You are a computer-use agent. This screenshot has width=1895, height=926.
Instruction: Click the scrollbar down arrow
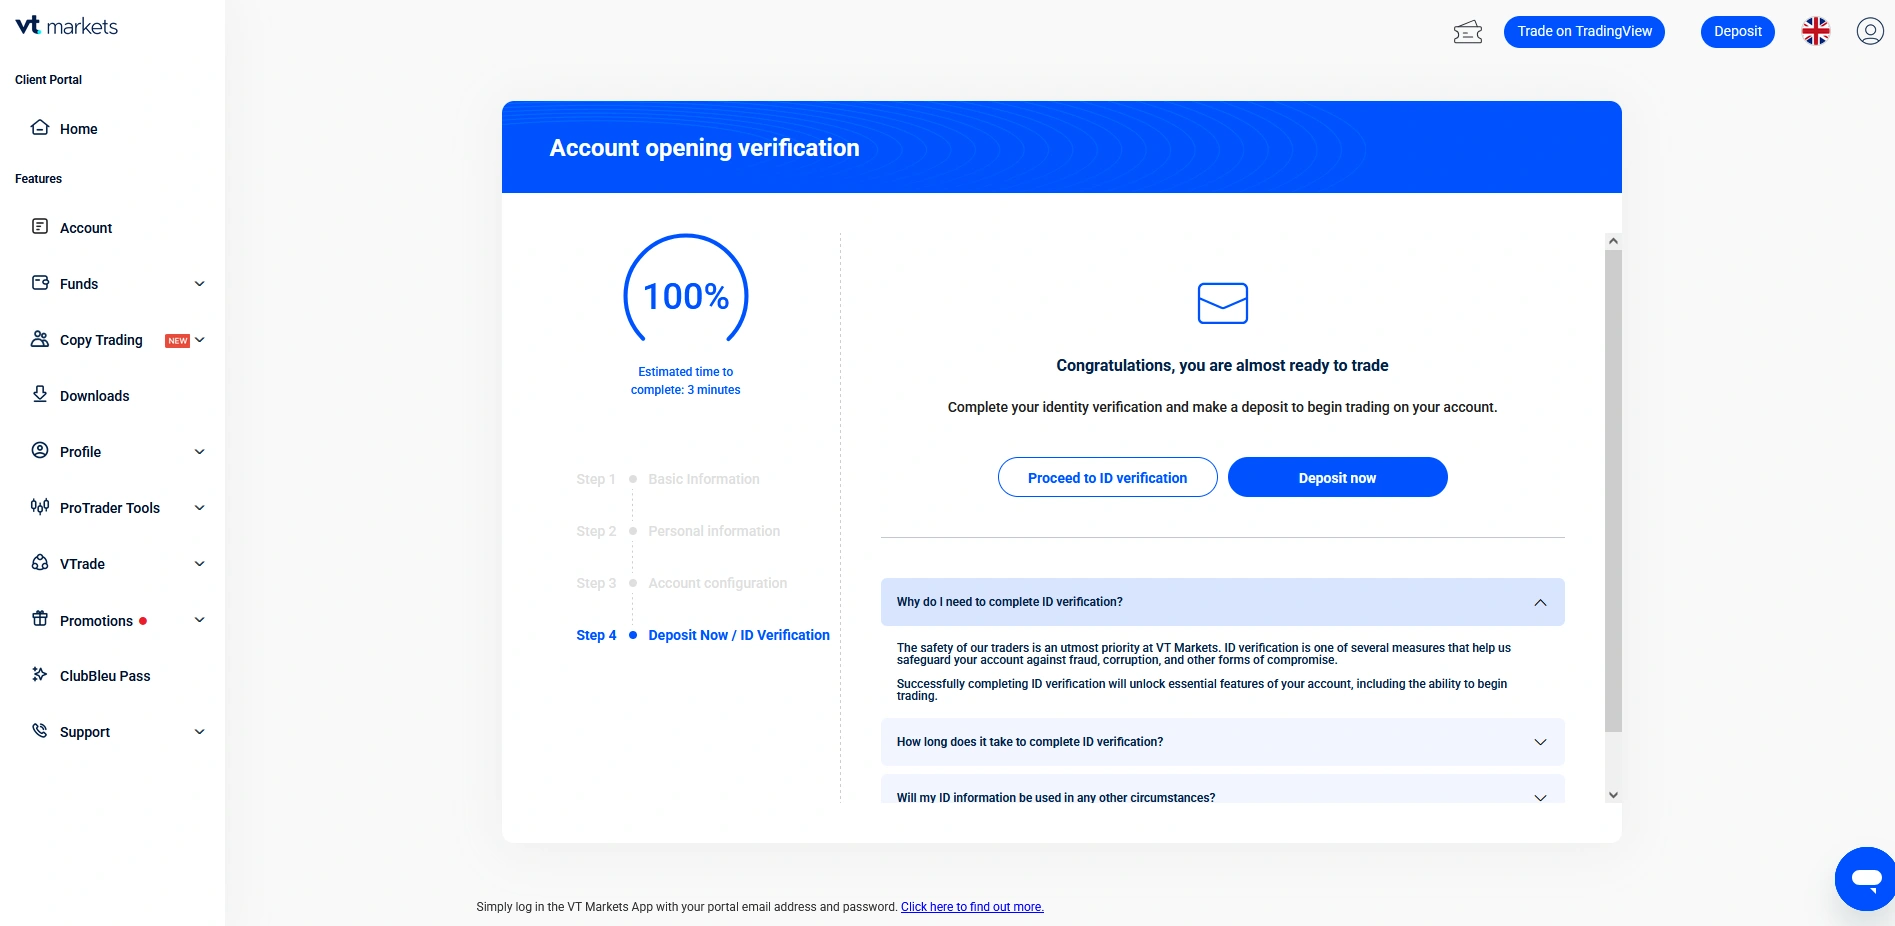(x=1612, y=795)
